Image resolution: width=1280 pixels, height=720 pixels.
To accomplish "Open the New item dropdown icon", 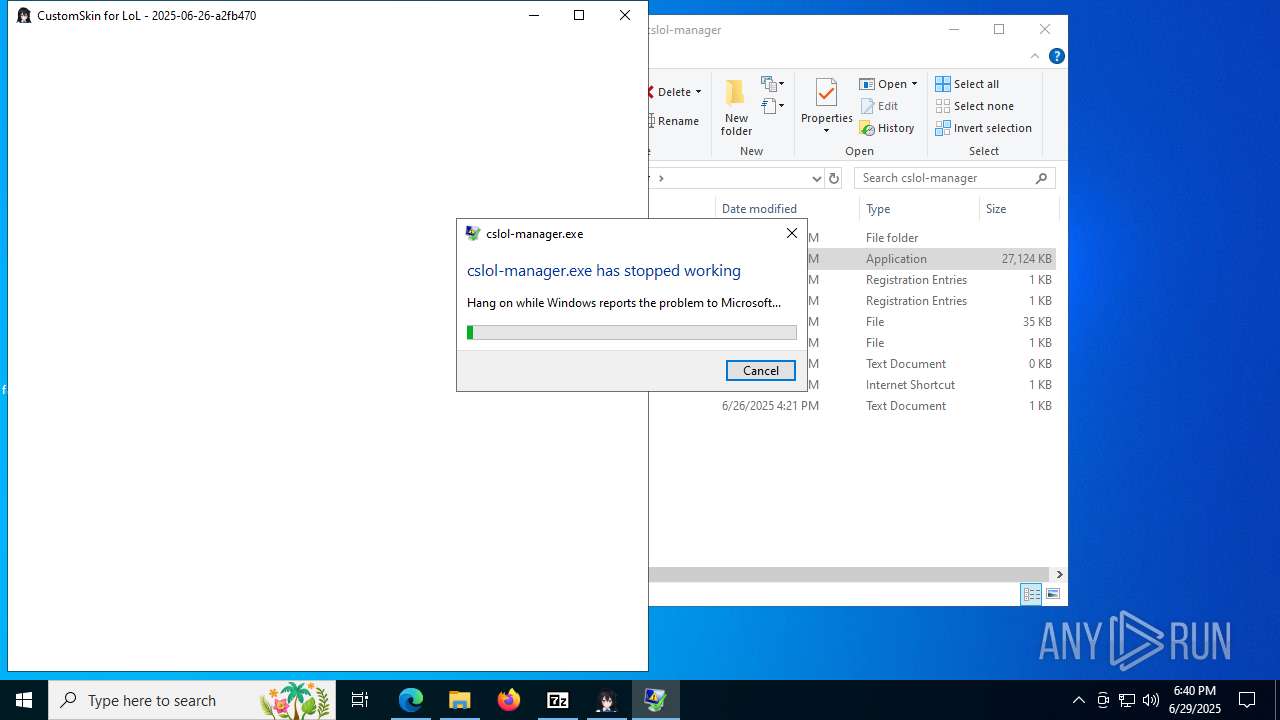I will click(x=772, y=84).
